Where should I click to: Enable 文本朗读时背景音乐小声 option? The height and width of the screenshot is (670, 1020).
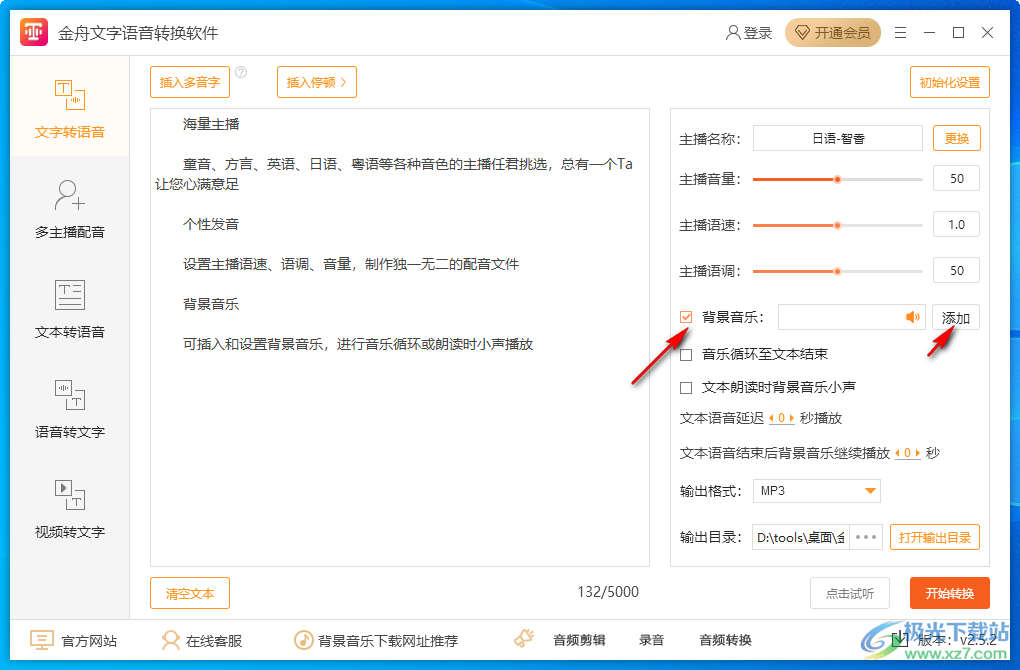tap(687, 387)
